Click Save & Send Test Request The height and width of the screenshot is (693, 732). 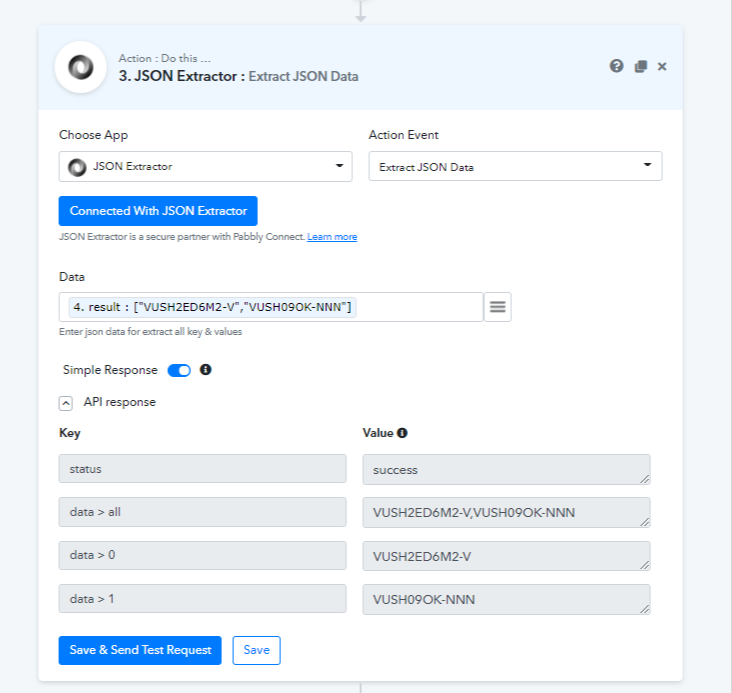140,650
